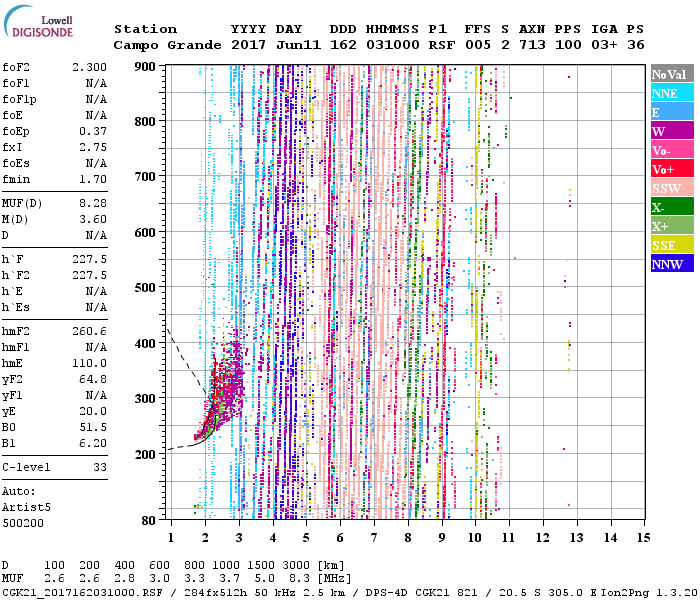Click the C-level value 33
700x600 pixels.
[99, 467]
